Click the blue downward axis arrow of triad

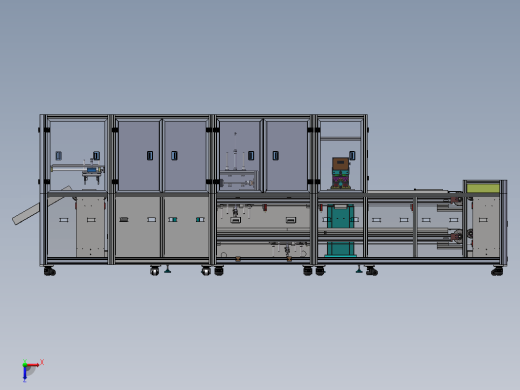point(25,374)
